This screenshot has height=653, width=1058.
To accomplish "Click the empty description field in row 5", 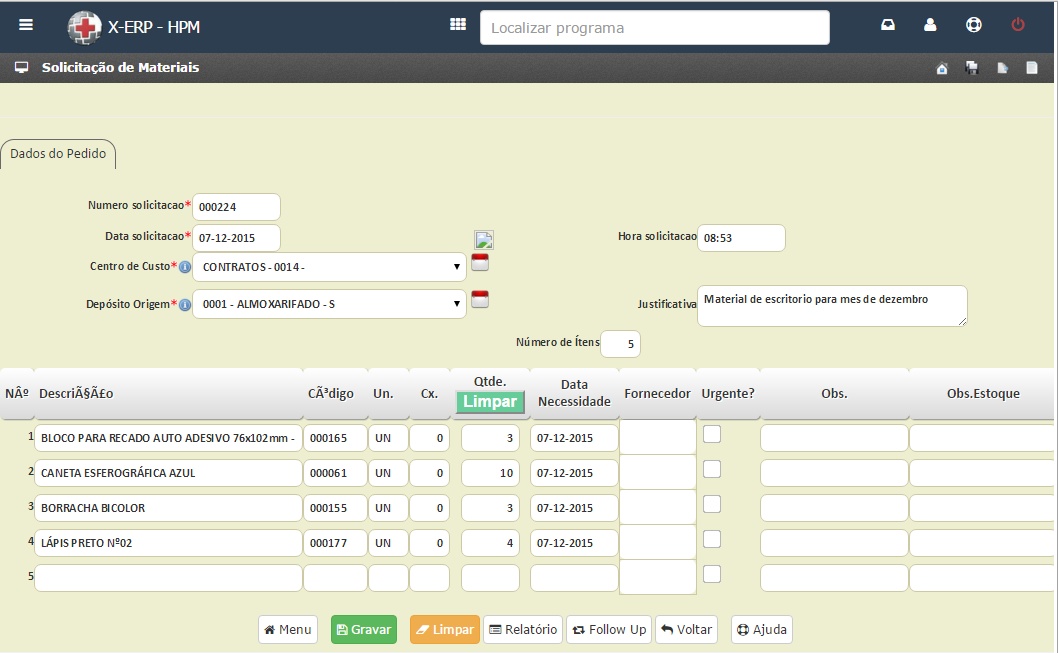I will [x=168, y=578].
